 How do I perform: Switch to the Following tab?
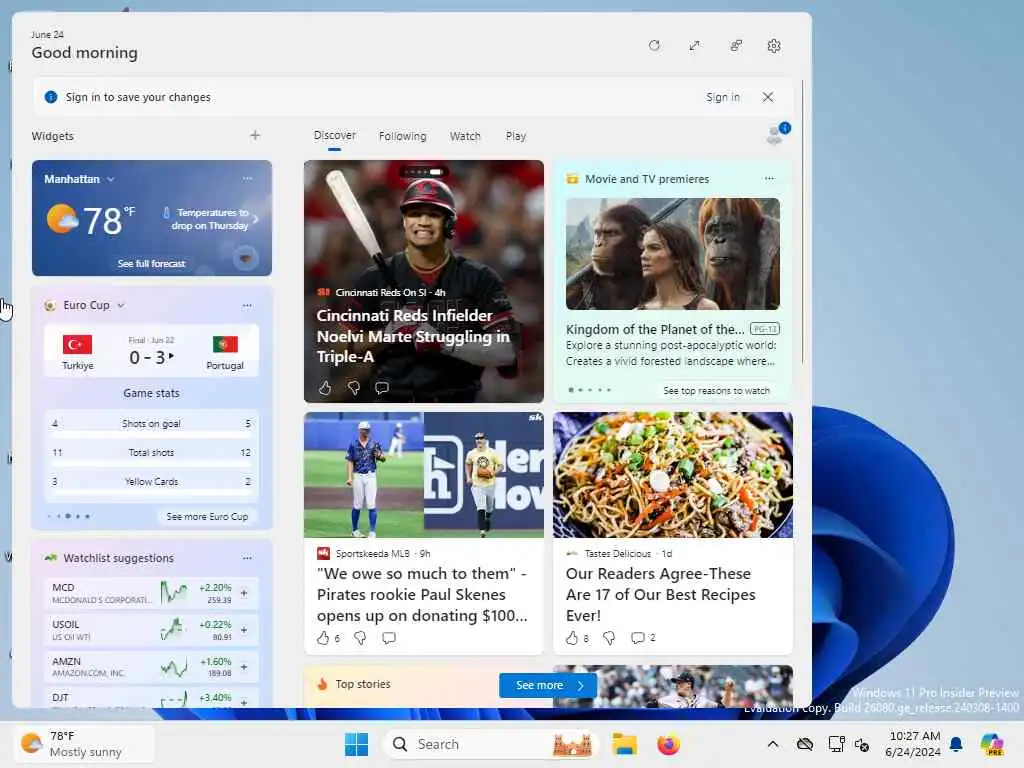tap(402, 136)
